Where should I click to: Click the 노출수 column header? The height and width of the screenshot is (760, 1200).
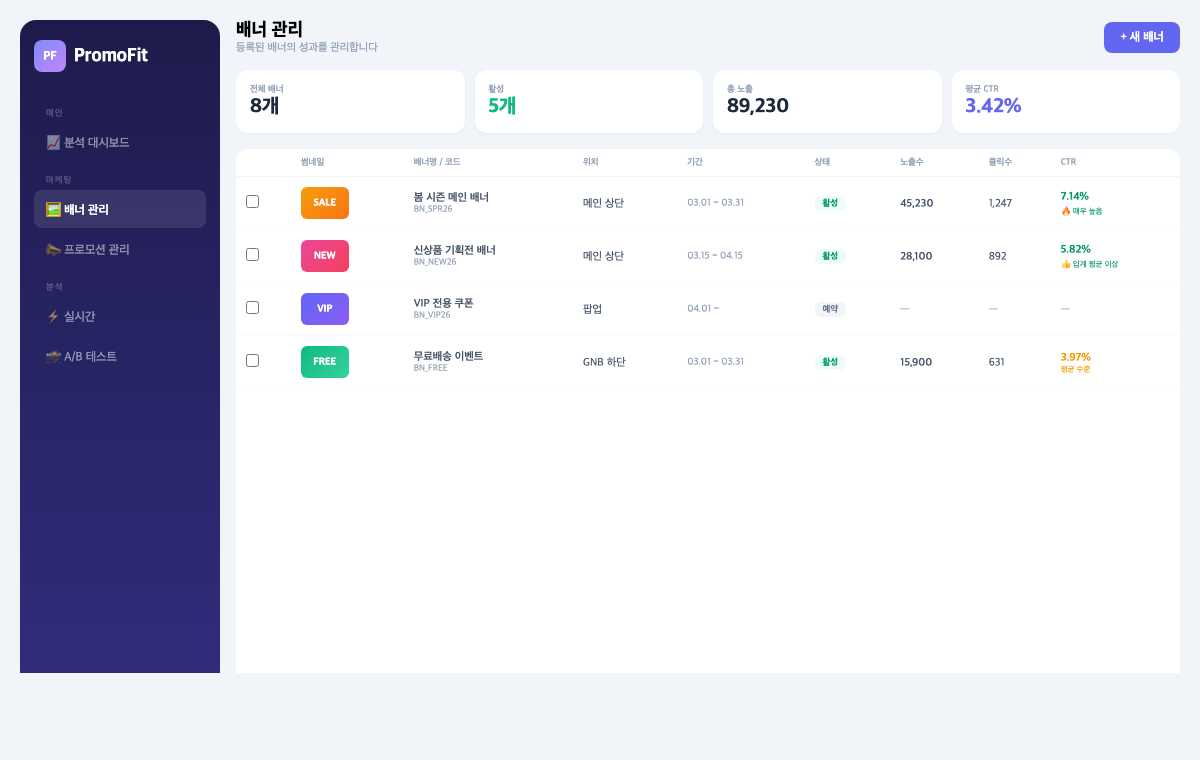(x=912, y=162)
